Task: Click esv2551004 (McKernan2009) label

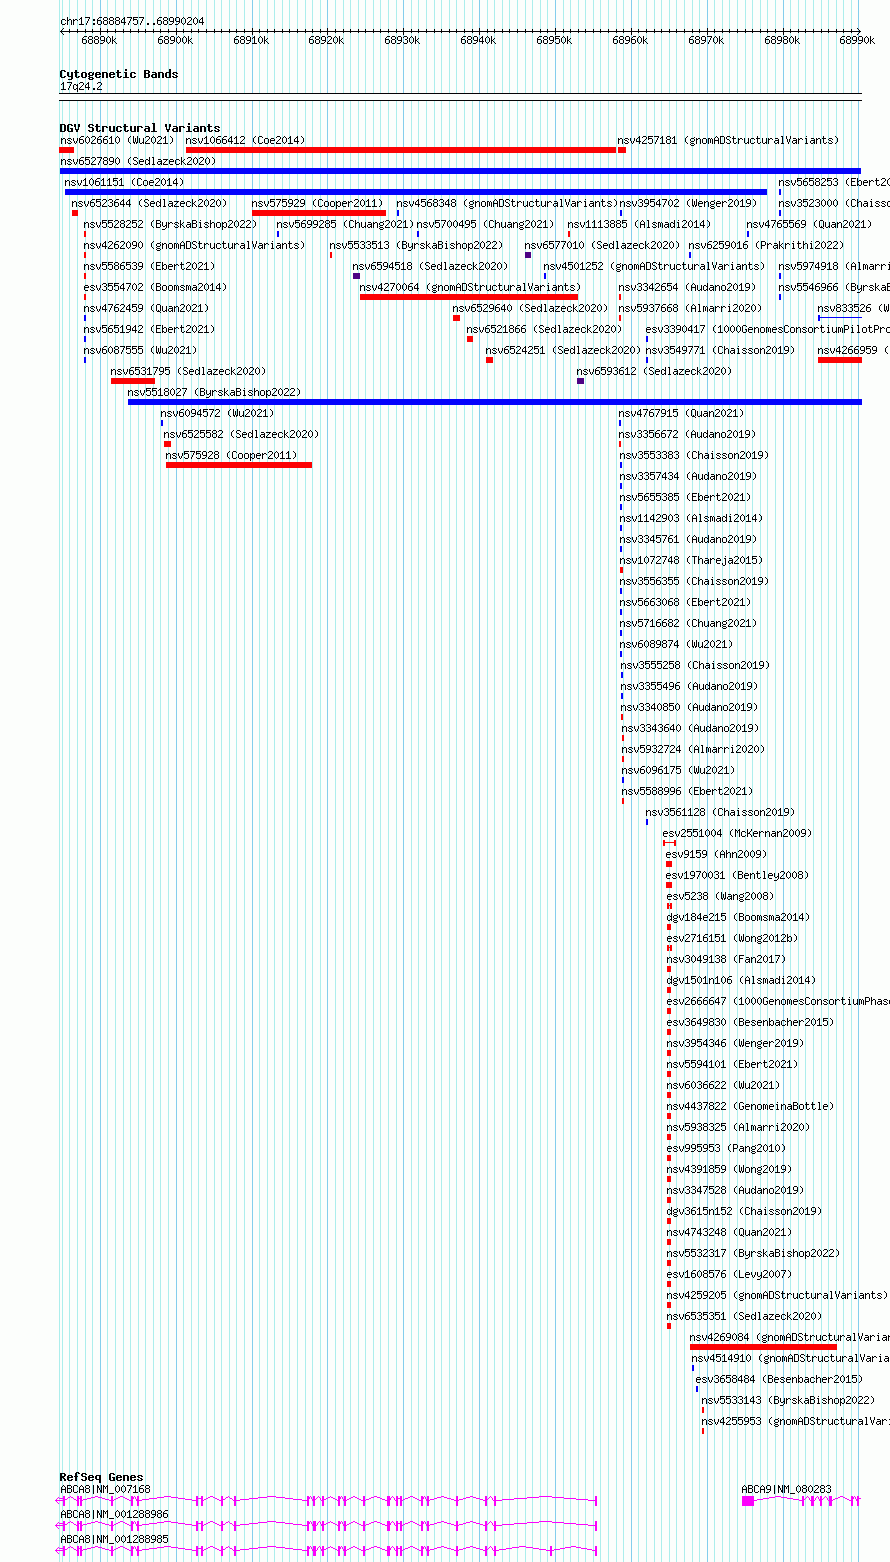Action: point(738,833)
